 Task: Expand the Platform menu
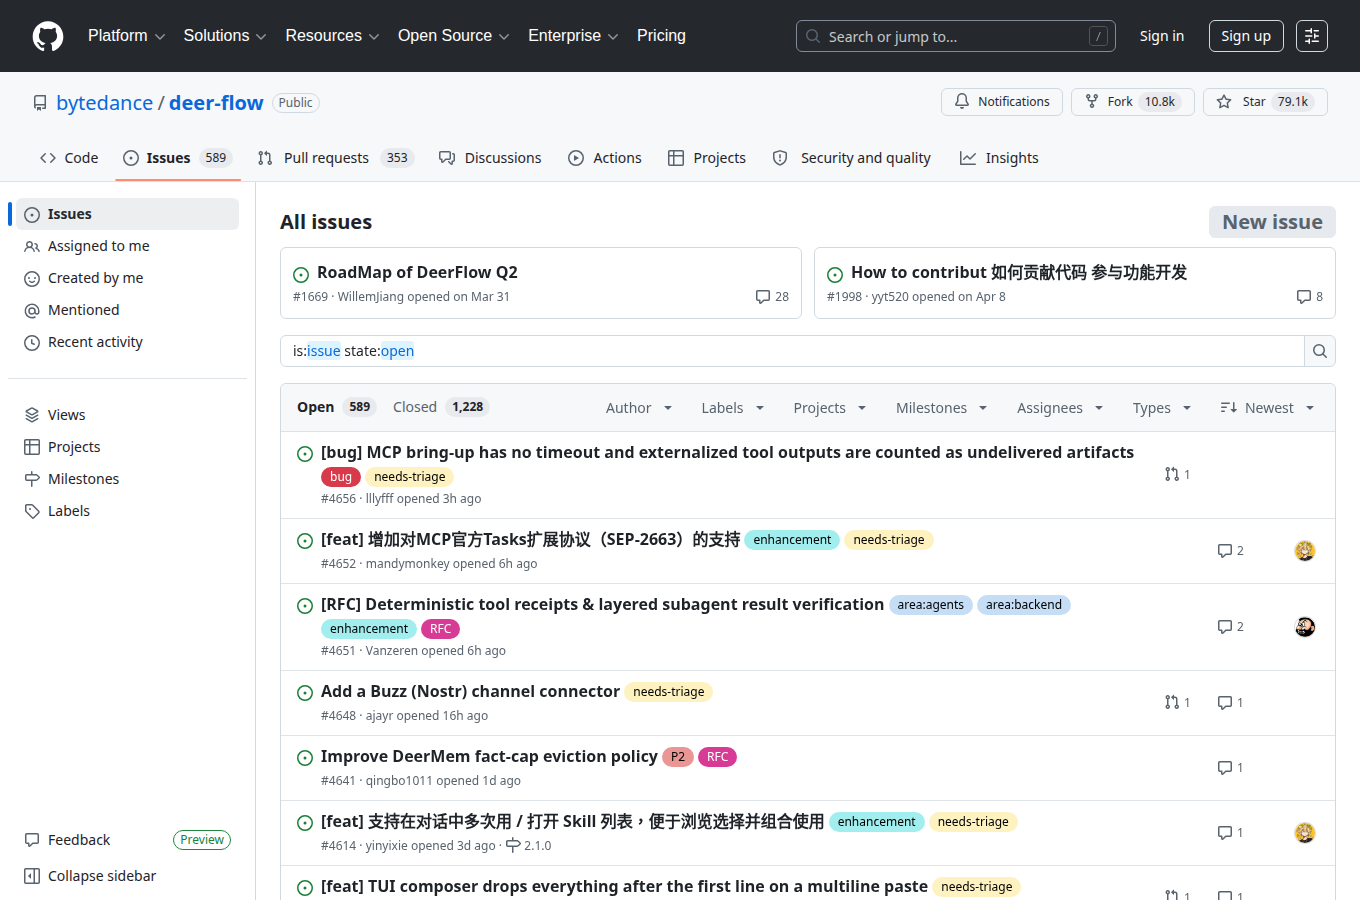point(126,36)
